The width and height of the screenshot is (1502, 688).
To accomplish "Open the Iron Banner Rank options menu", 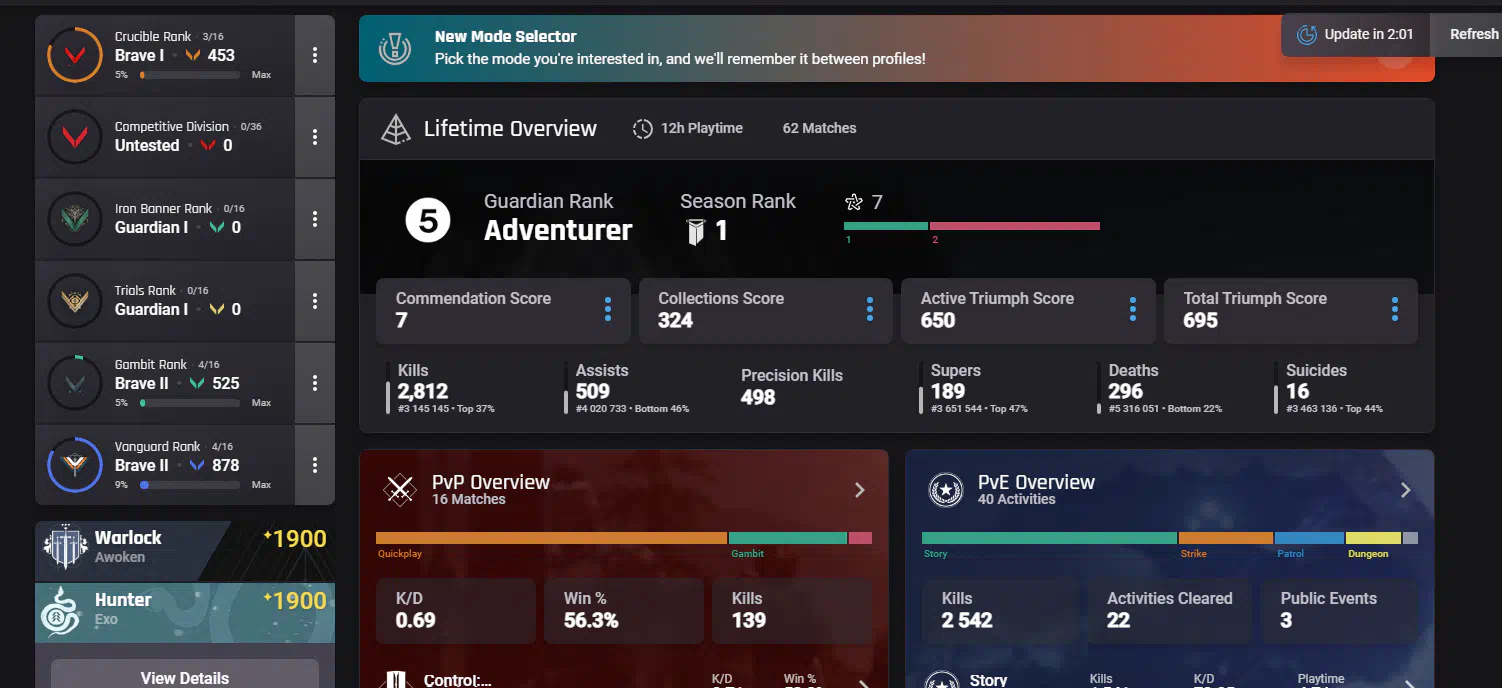I will (x=315, y=219).
